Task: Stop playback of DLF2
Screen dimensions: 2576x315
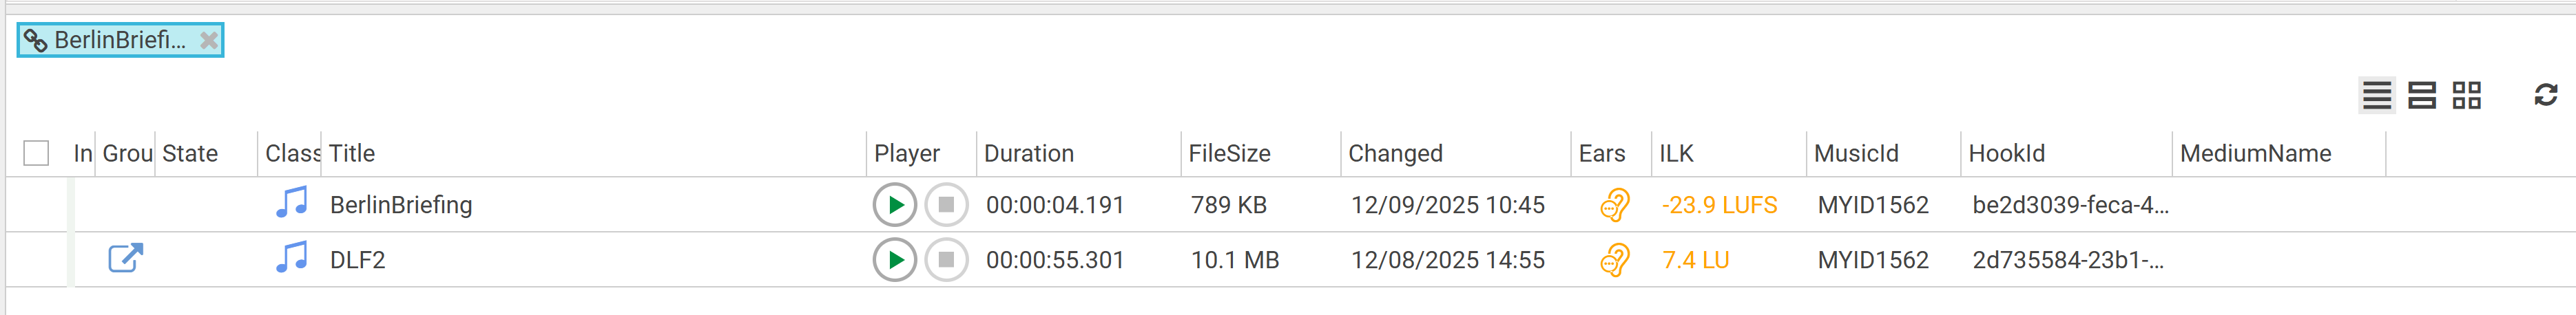Action: pyautogui.click(x=945, y=260)
